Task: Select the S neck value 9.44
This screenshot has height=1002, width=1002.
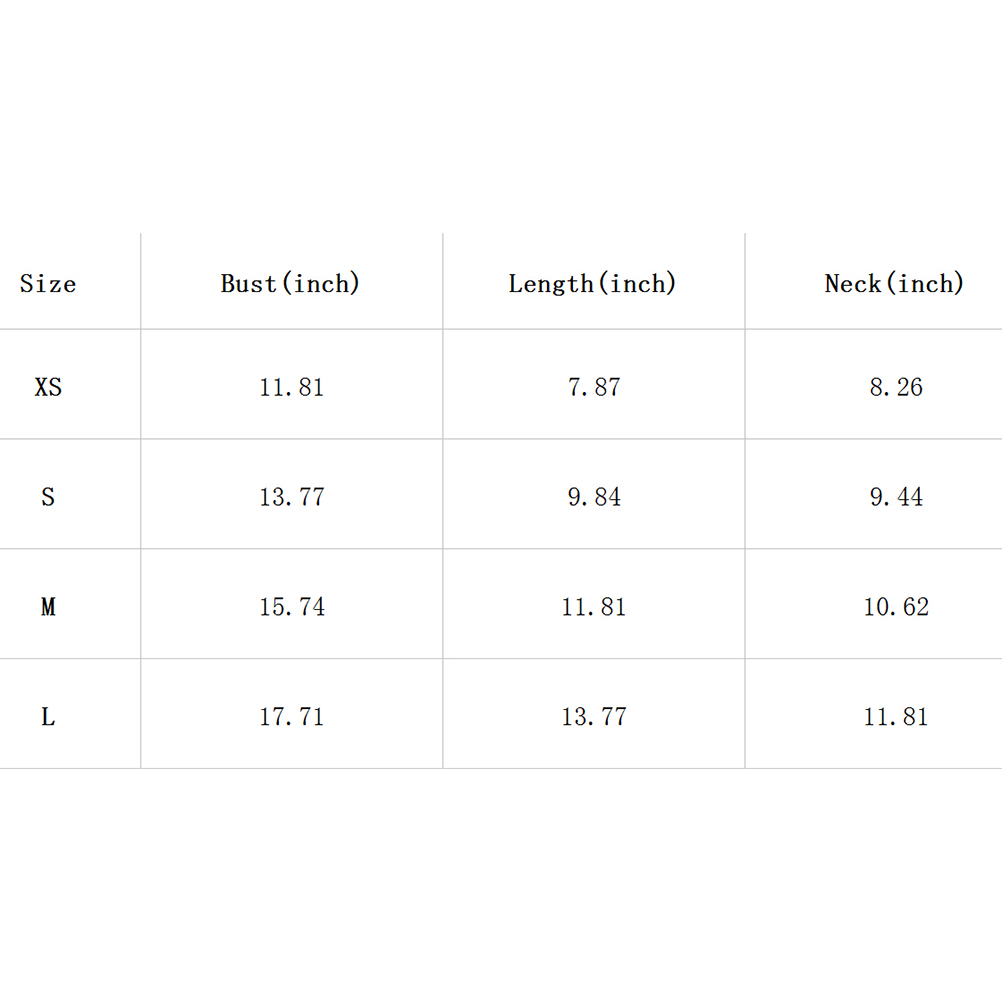Action: [x=896, y=497]
